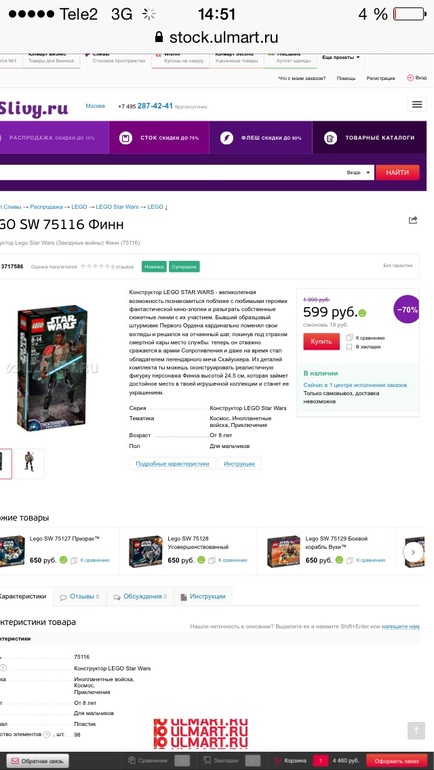The height and width of the screenshot is (770, 434).
Task: Click the Сравнение icon in bottom bar
Action: 131,761
